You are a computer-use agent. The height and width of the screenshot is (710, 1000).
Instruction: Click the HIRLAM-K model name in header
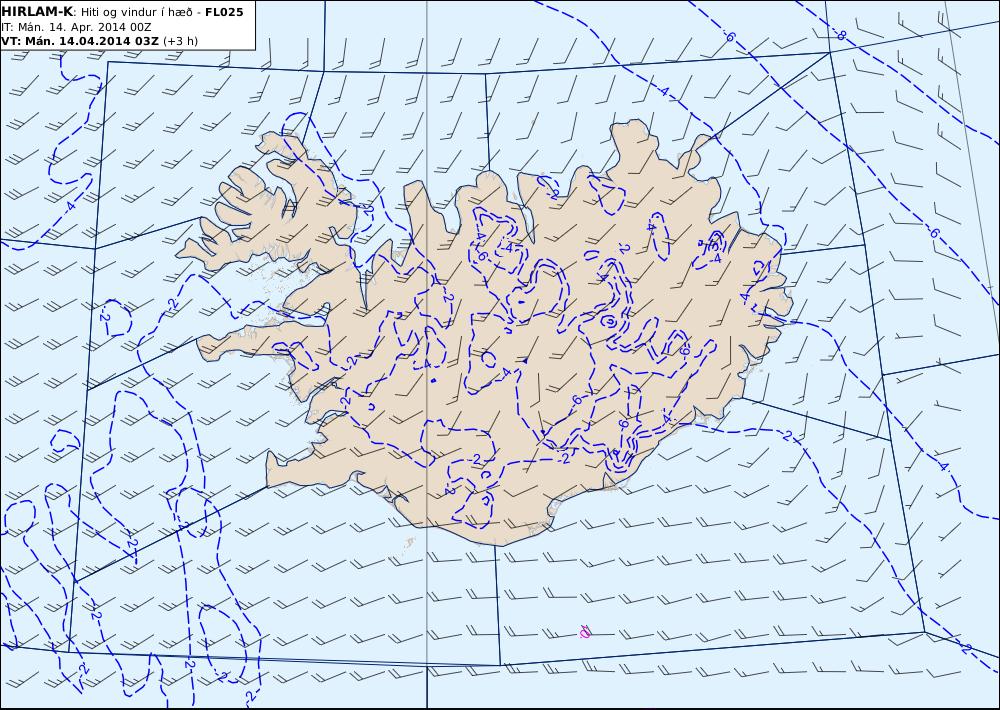click(x=37, y=12)
